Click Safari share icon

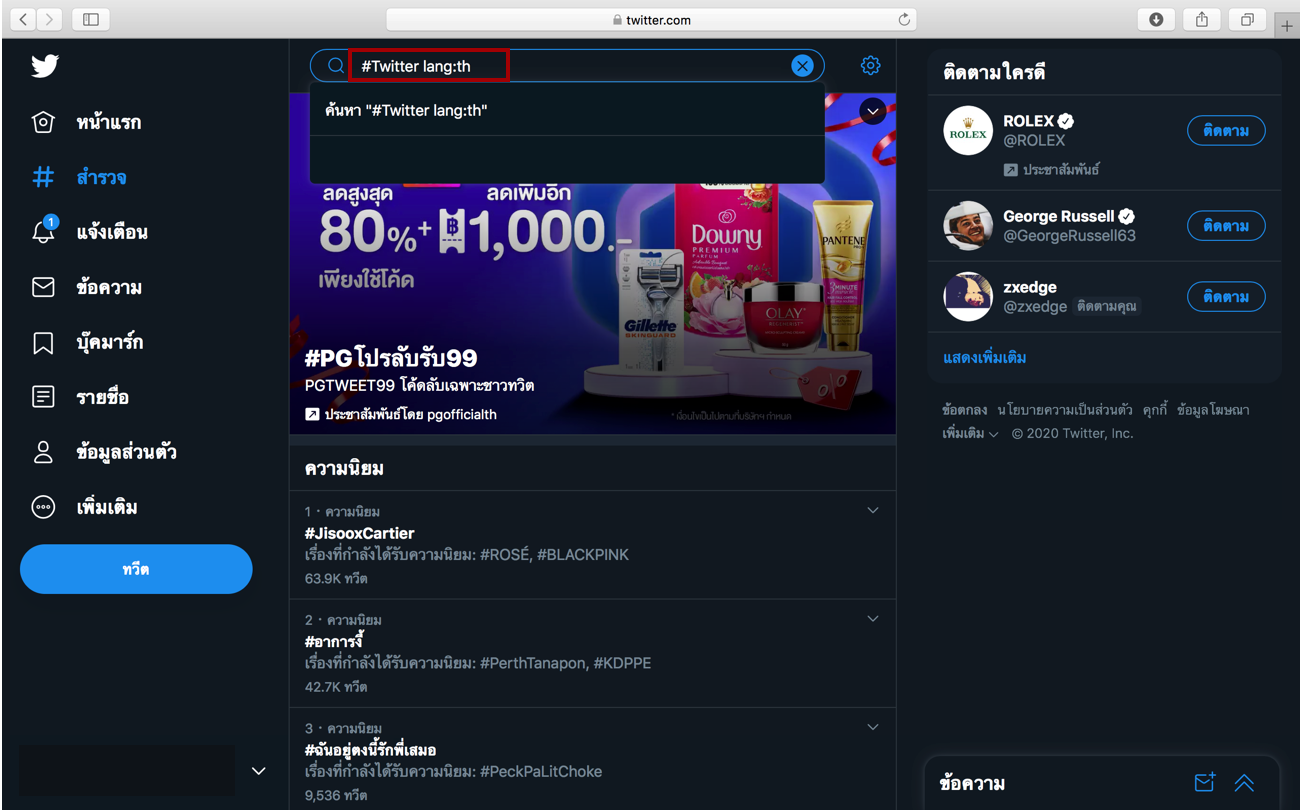pyautogui.click(x=1202, y=20)
